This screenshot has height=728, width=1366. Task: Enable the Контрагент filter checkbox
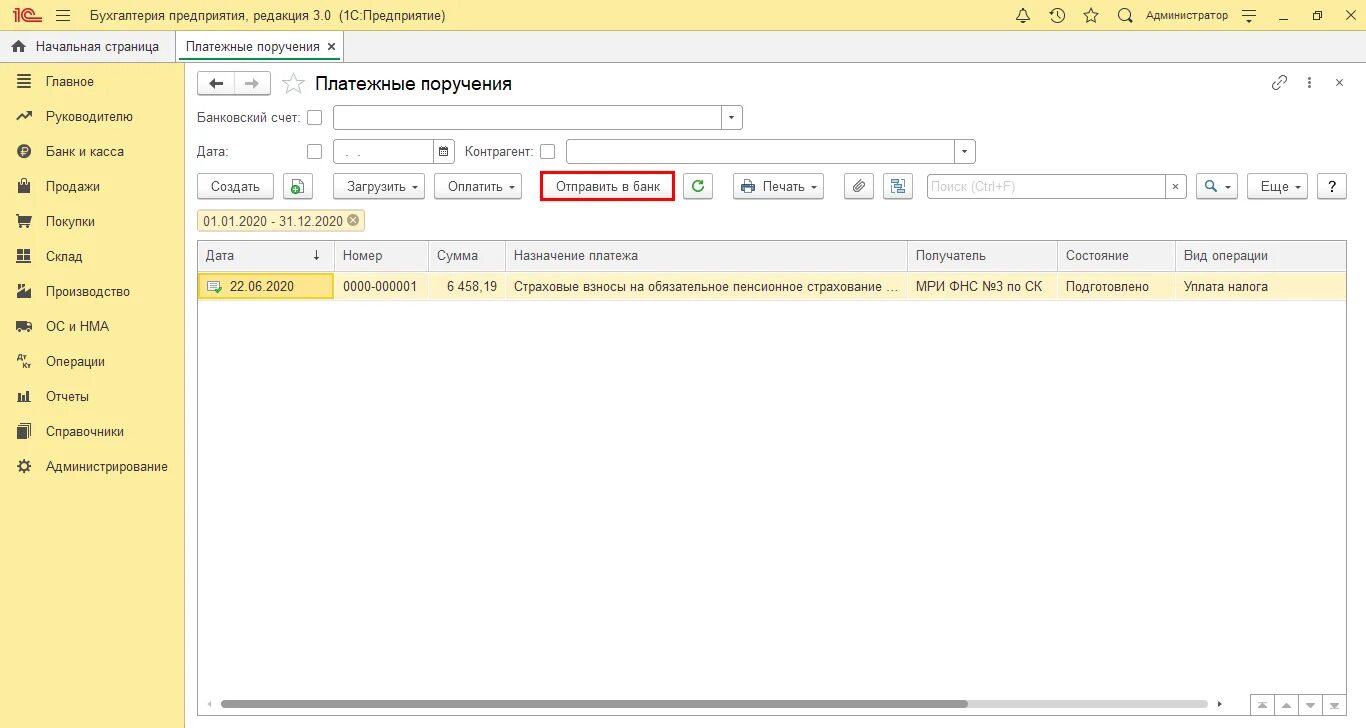(547, 152)
